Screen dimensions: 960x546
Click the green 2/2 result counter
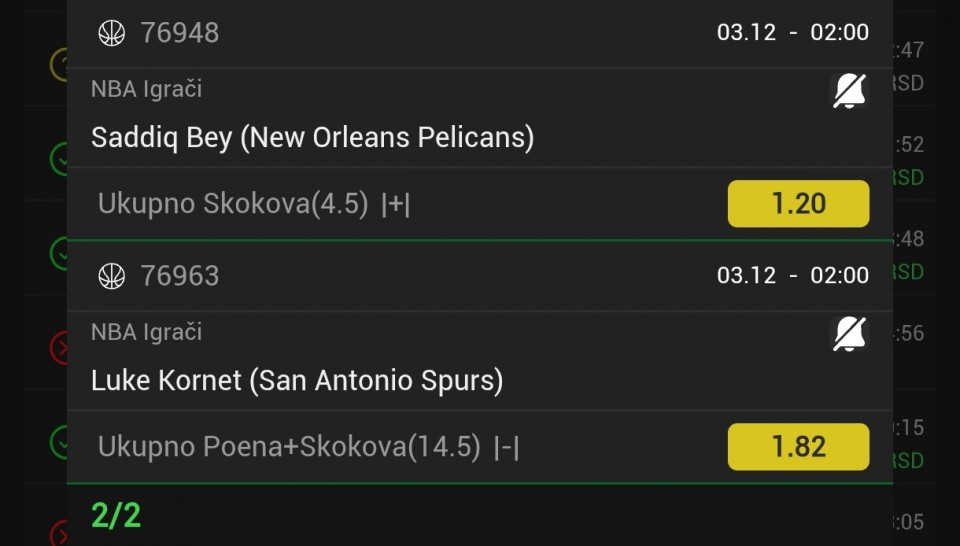(116, 516)
